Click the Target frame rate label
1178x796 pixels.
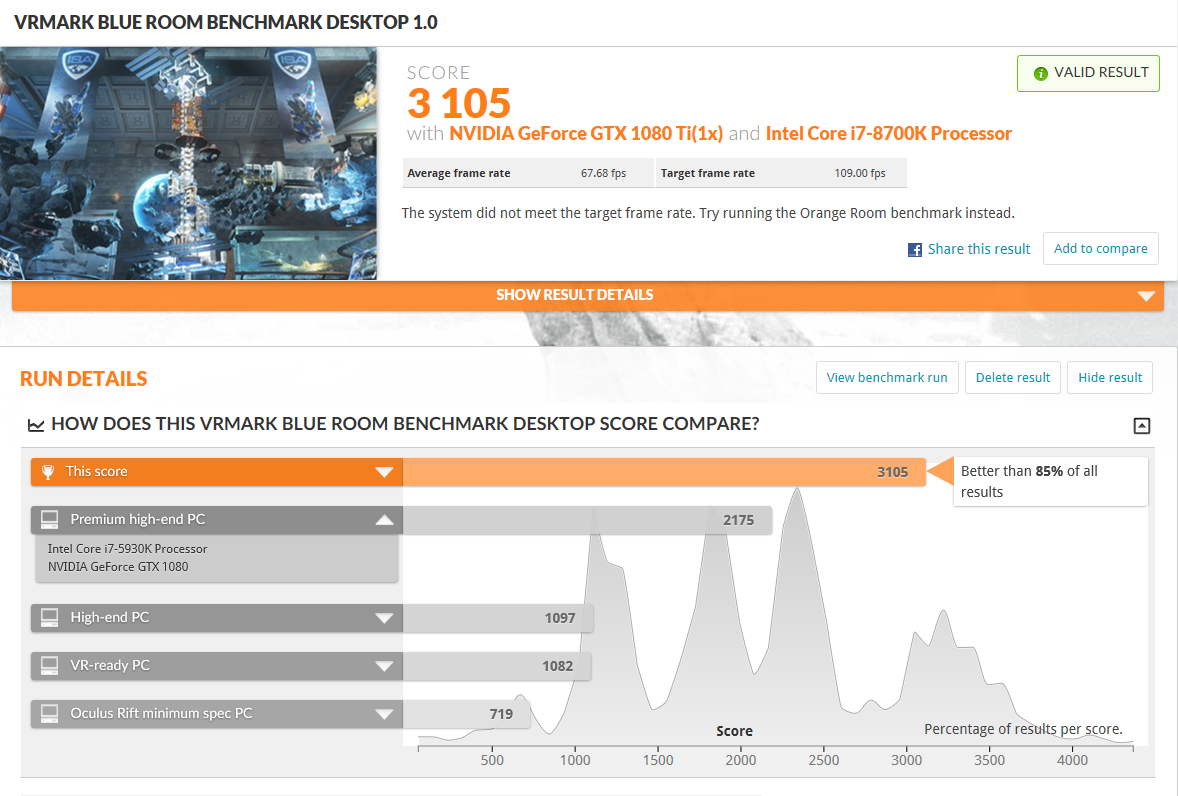pos(708,173)
